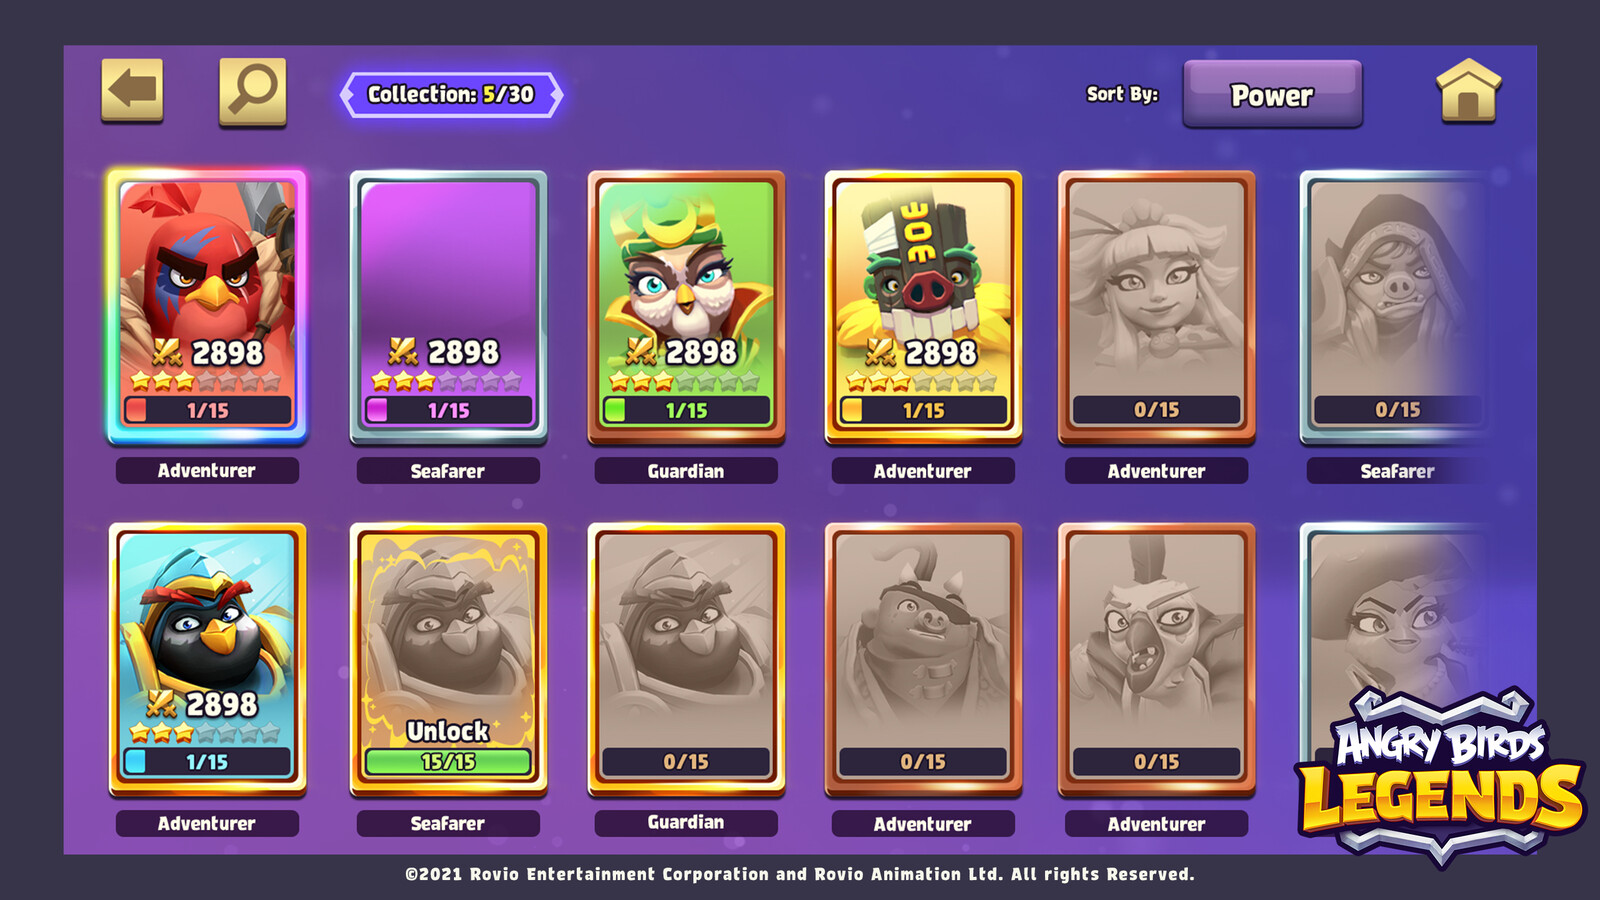Select the Red bird Adventurer card

pos(207,306)
